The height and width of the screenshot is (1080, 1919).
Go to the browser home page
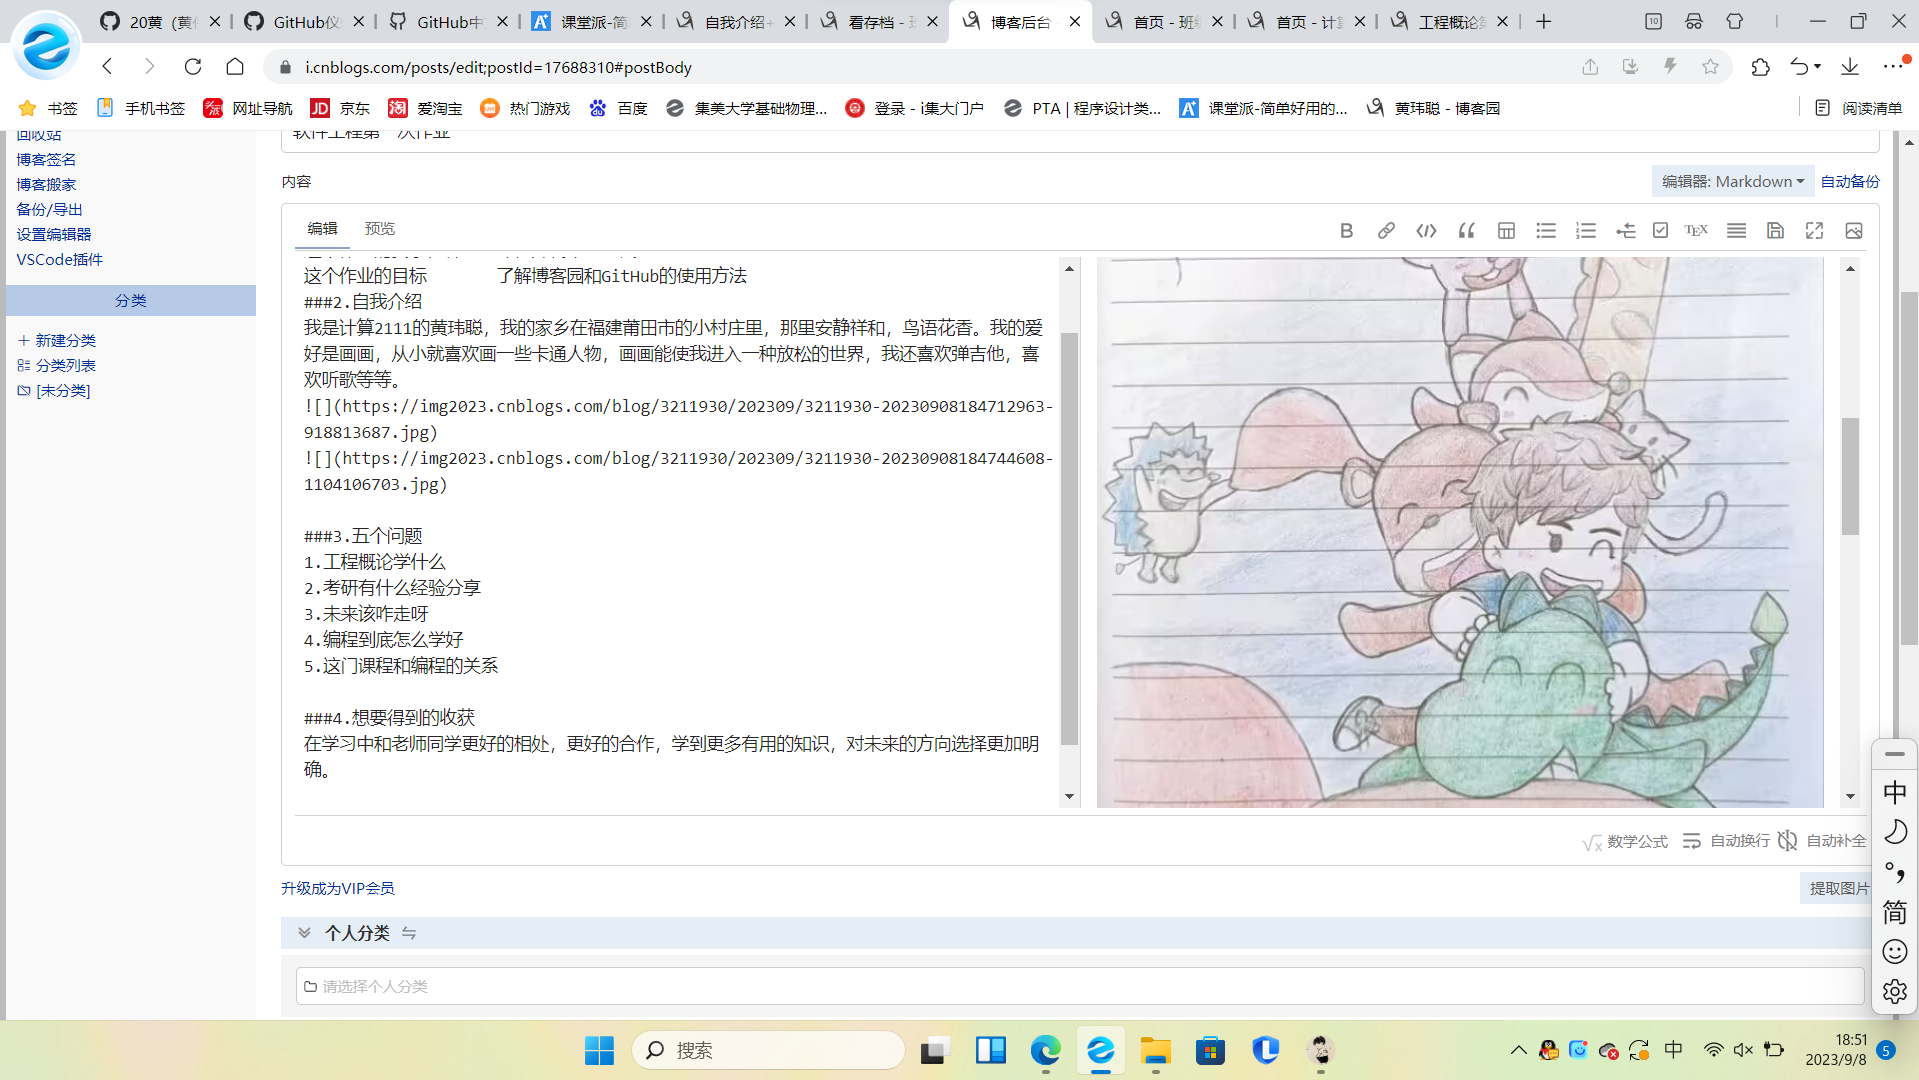click(x=235, y=67)
